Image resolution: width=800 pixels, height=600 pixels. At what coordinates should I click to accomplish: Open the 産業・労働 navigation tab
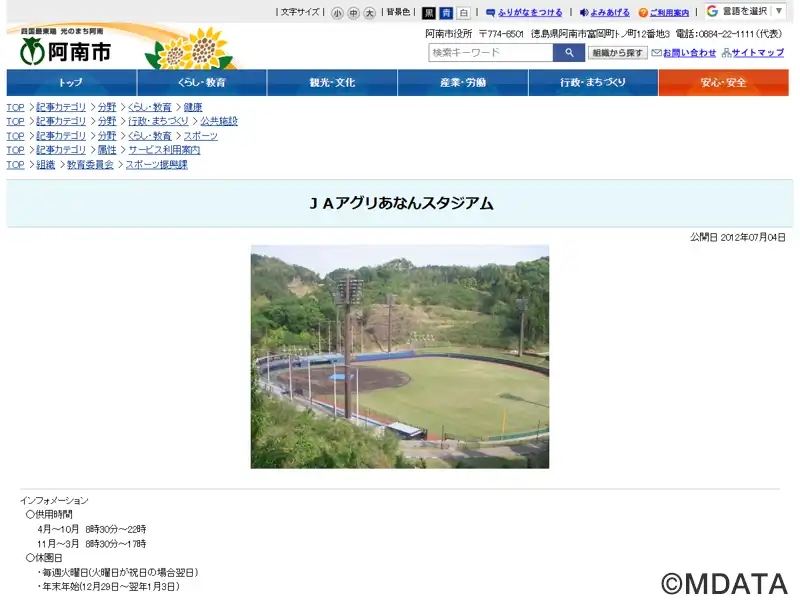tap(463, 83)
